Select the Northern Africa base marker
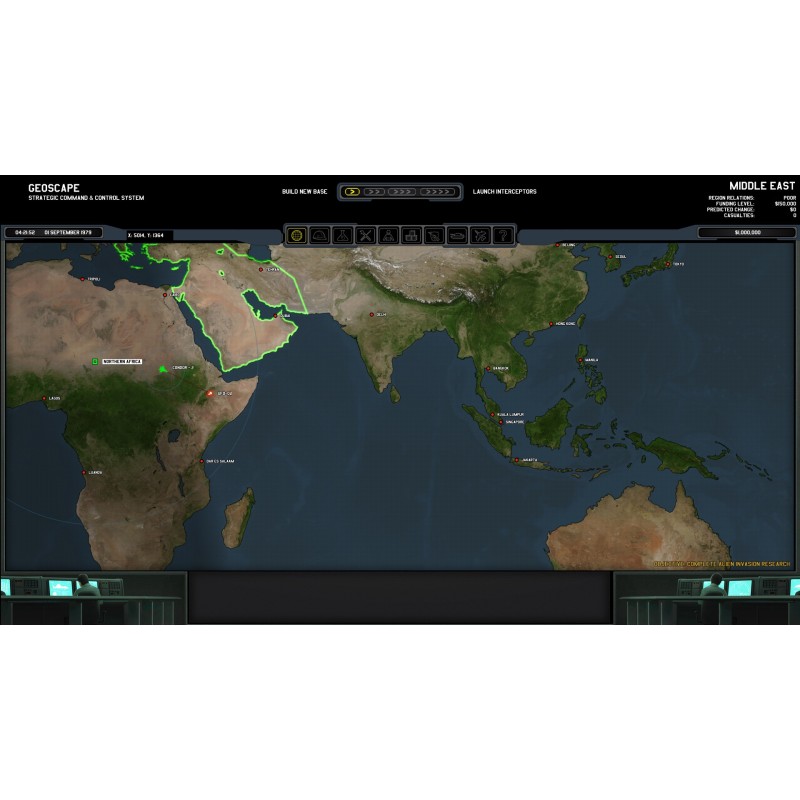Screen dimensions: 800x800 coord(96,361)
